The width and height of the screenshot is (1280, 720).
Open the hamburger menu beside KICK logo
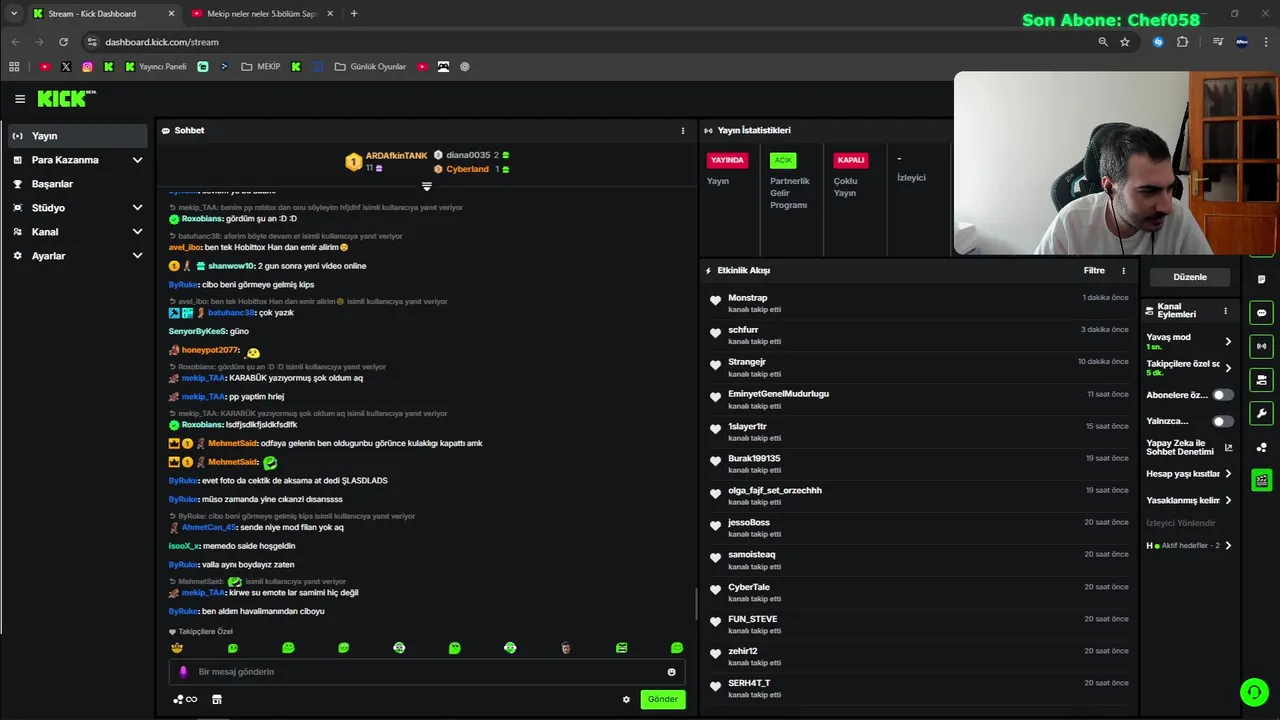tap(20, 99)
